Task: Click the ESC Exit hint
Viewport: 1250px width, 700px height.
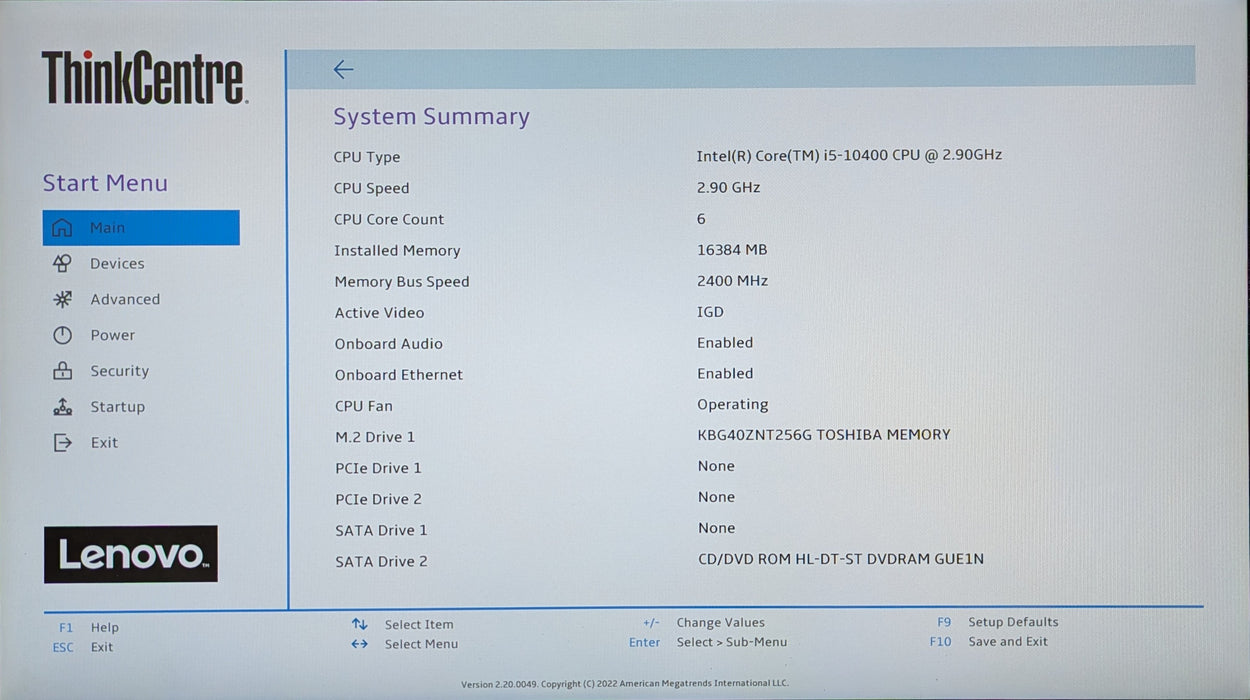Action: click(83, 647)
